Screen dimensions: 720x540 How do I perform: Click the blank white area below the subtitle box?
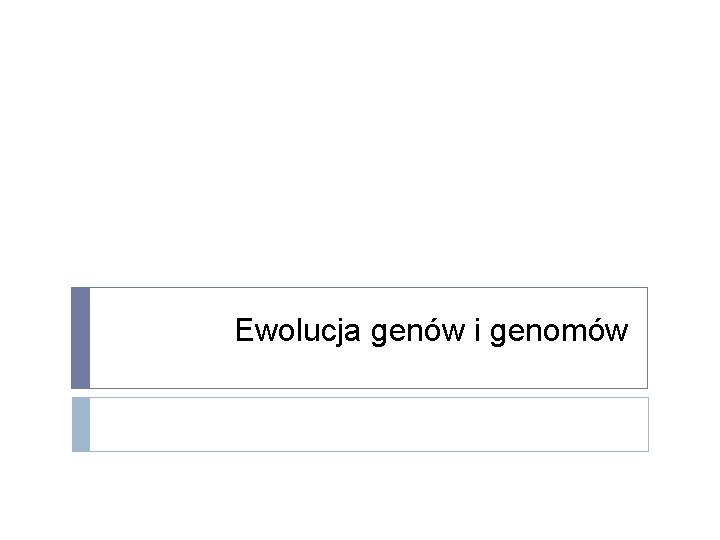click(x=360, y=495)
